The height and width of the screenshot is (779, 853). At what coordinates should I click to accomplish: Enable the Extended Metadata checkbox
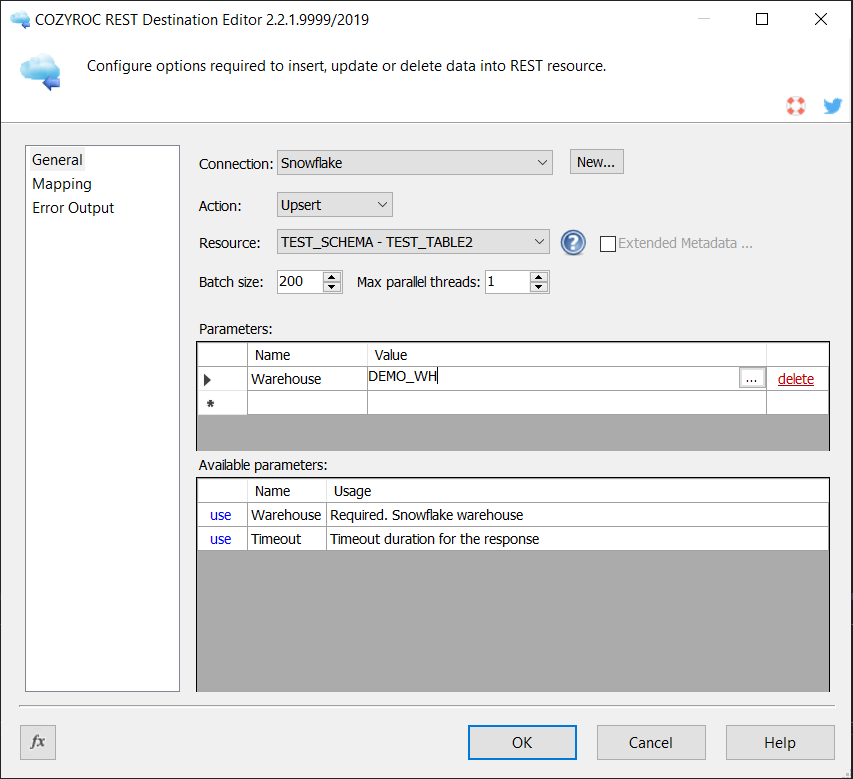click(x=608, y=243)
